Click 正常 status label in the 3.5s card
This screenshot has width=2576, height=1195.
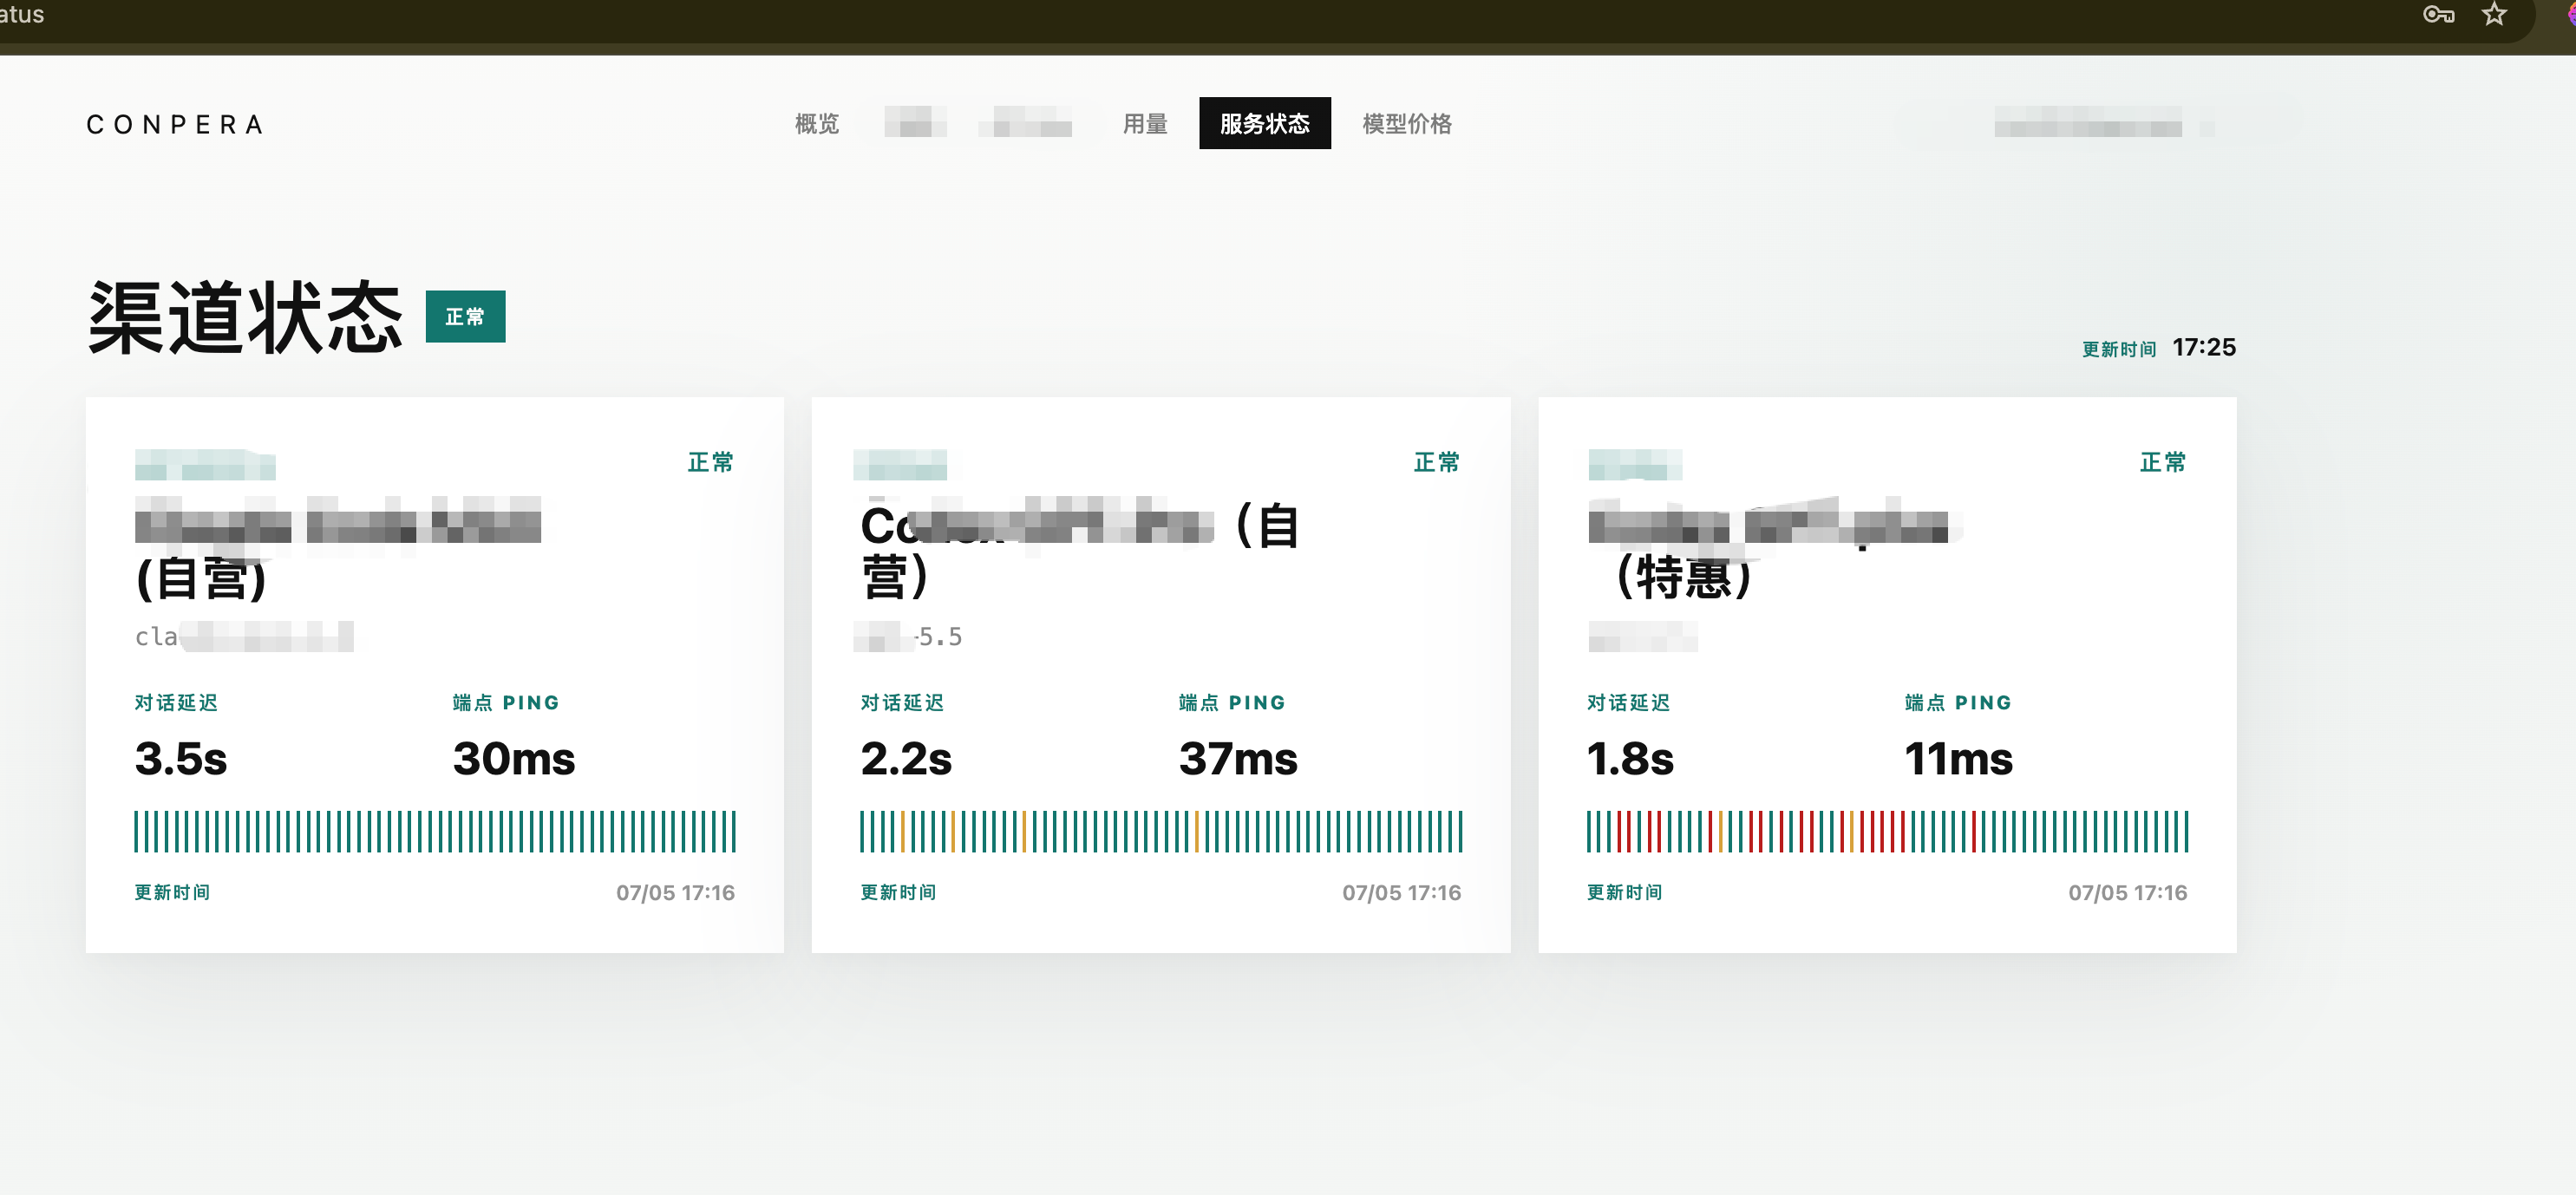[x=711, y=462]
